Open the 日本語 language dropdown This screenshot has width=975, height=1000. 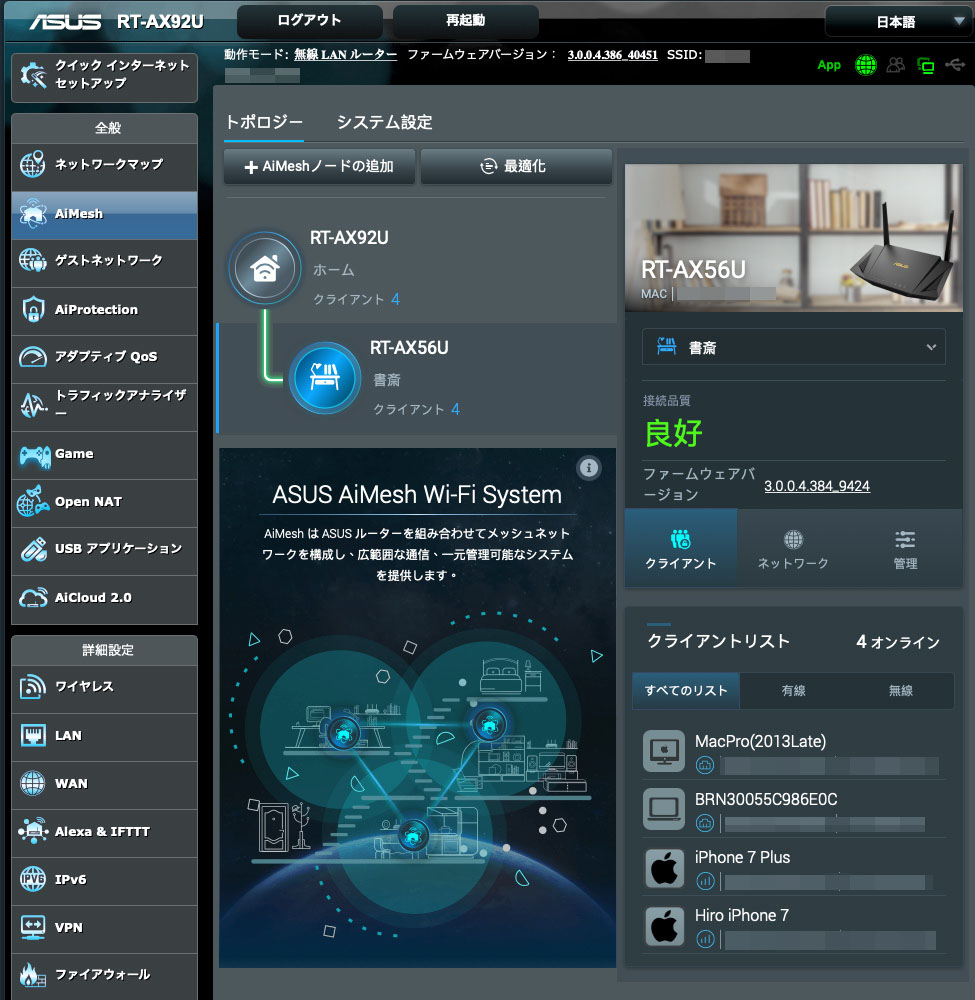coord(899,22)
